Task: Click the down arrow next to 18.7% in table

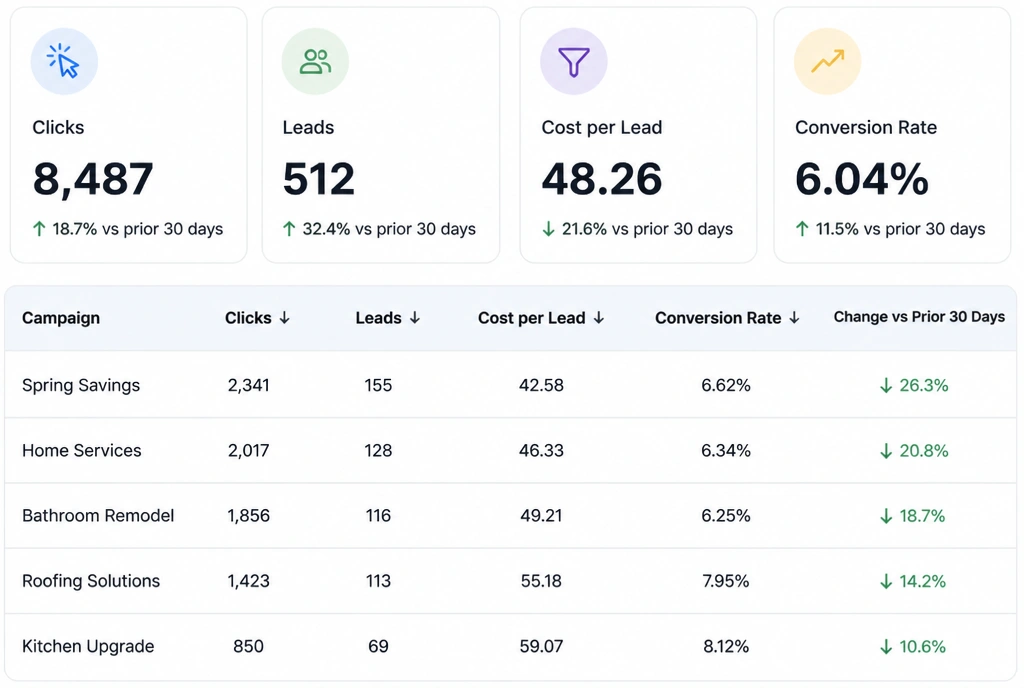Action: 886,516
